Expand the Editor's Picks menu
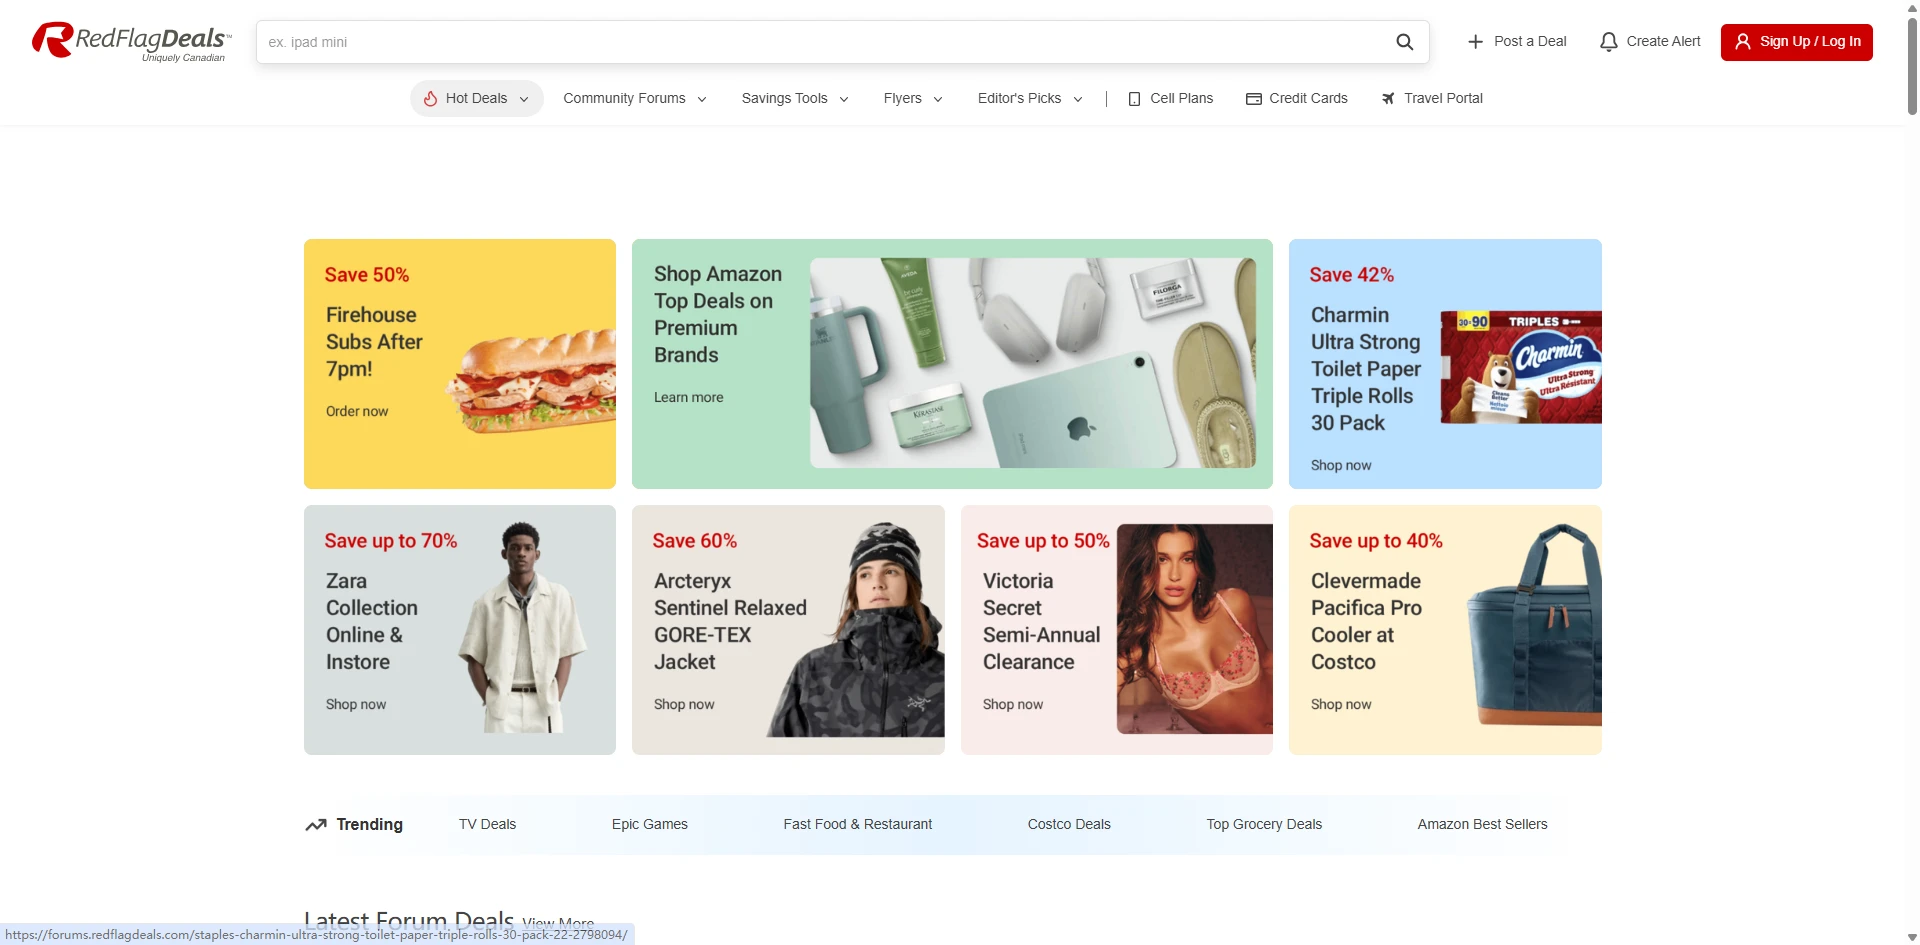 click(1029, 98)
